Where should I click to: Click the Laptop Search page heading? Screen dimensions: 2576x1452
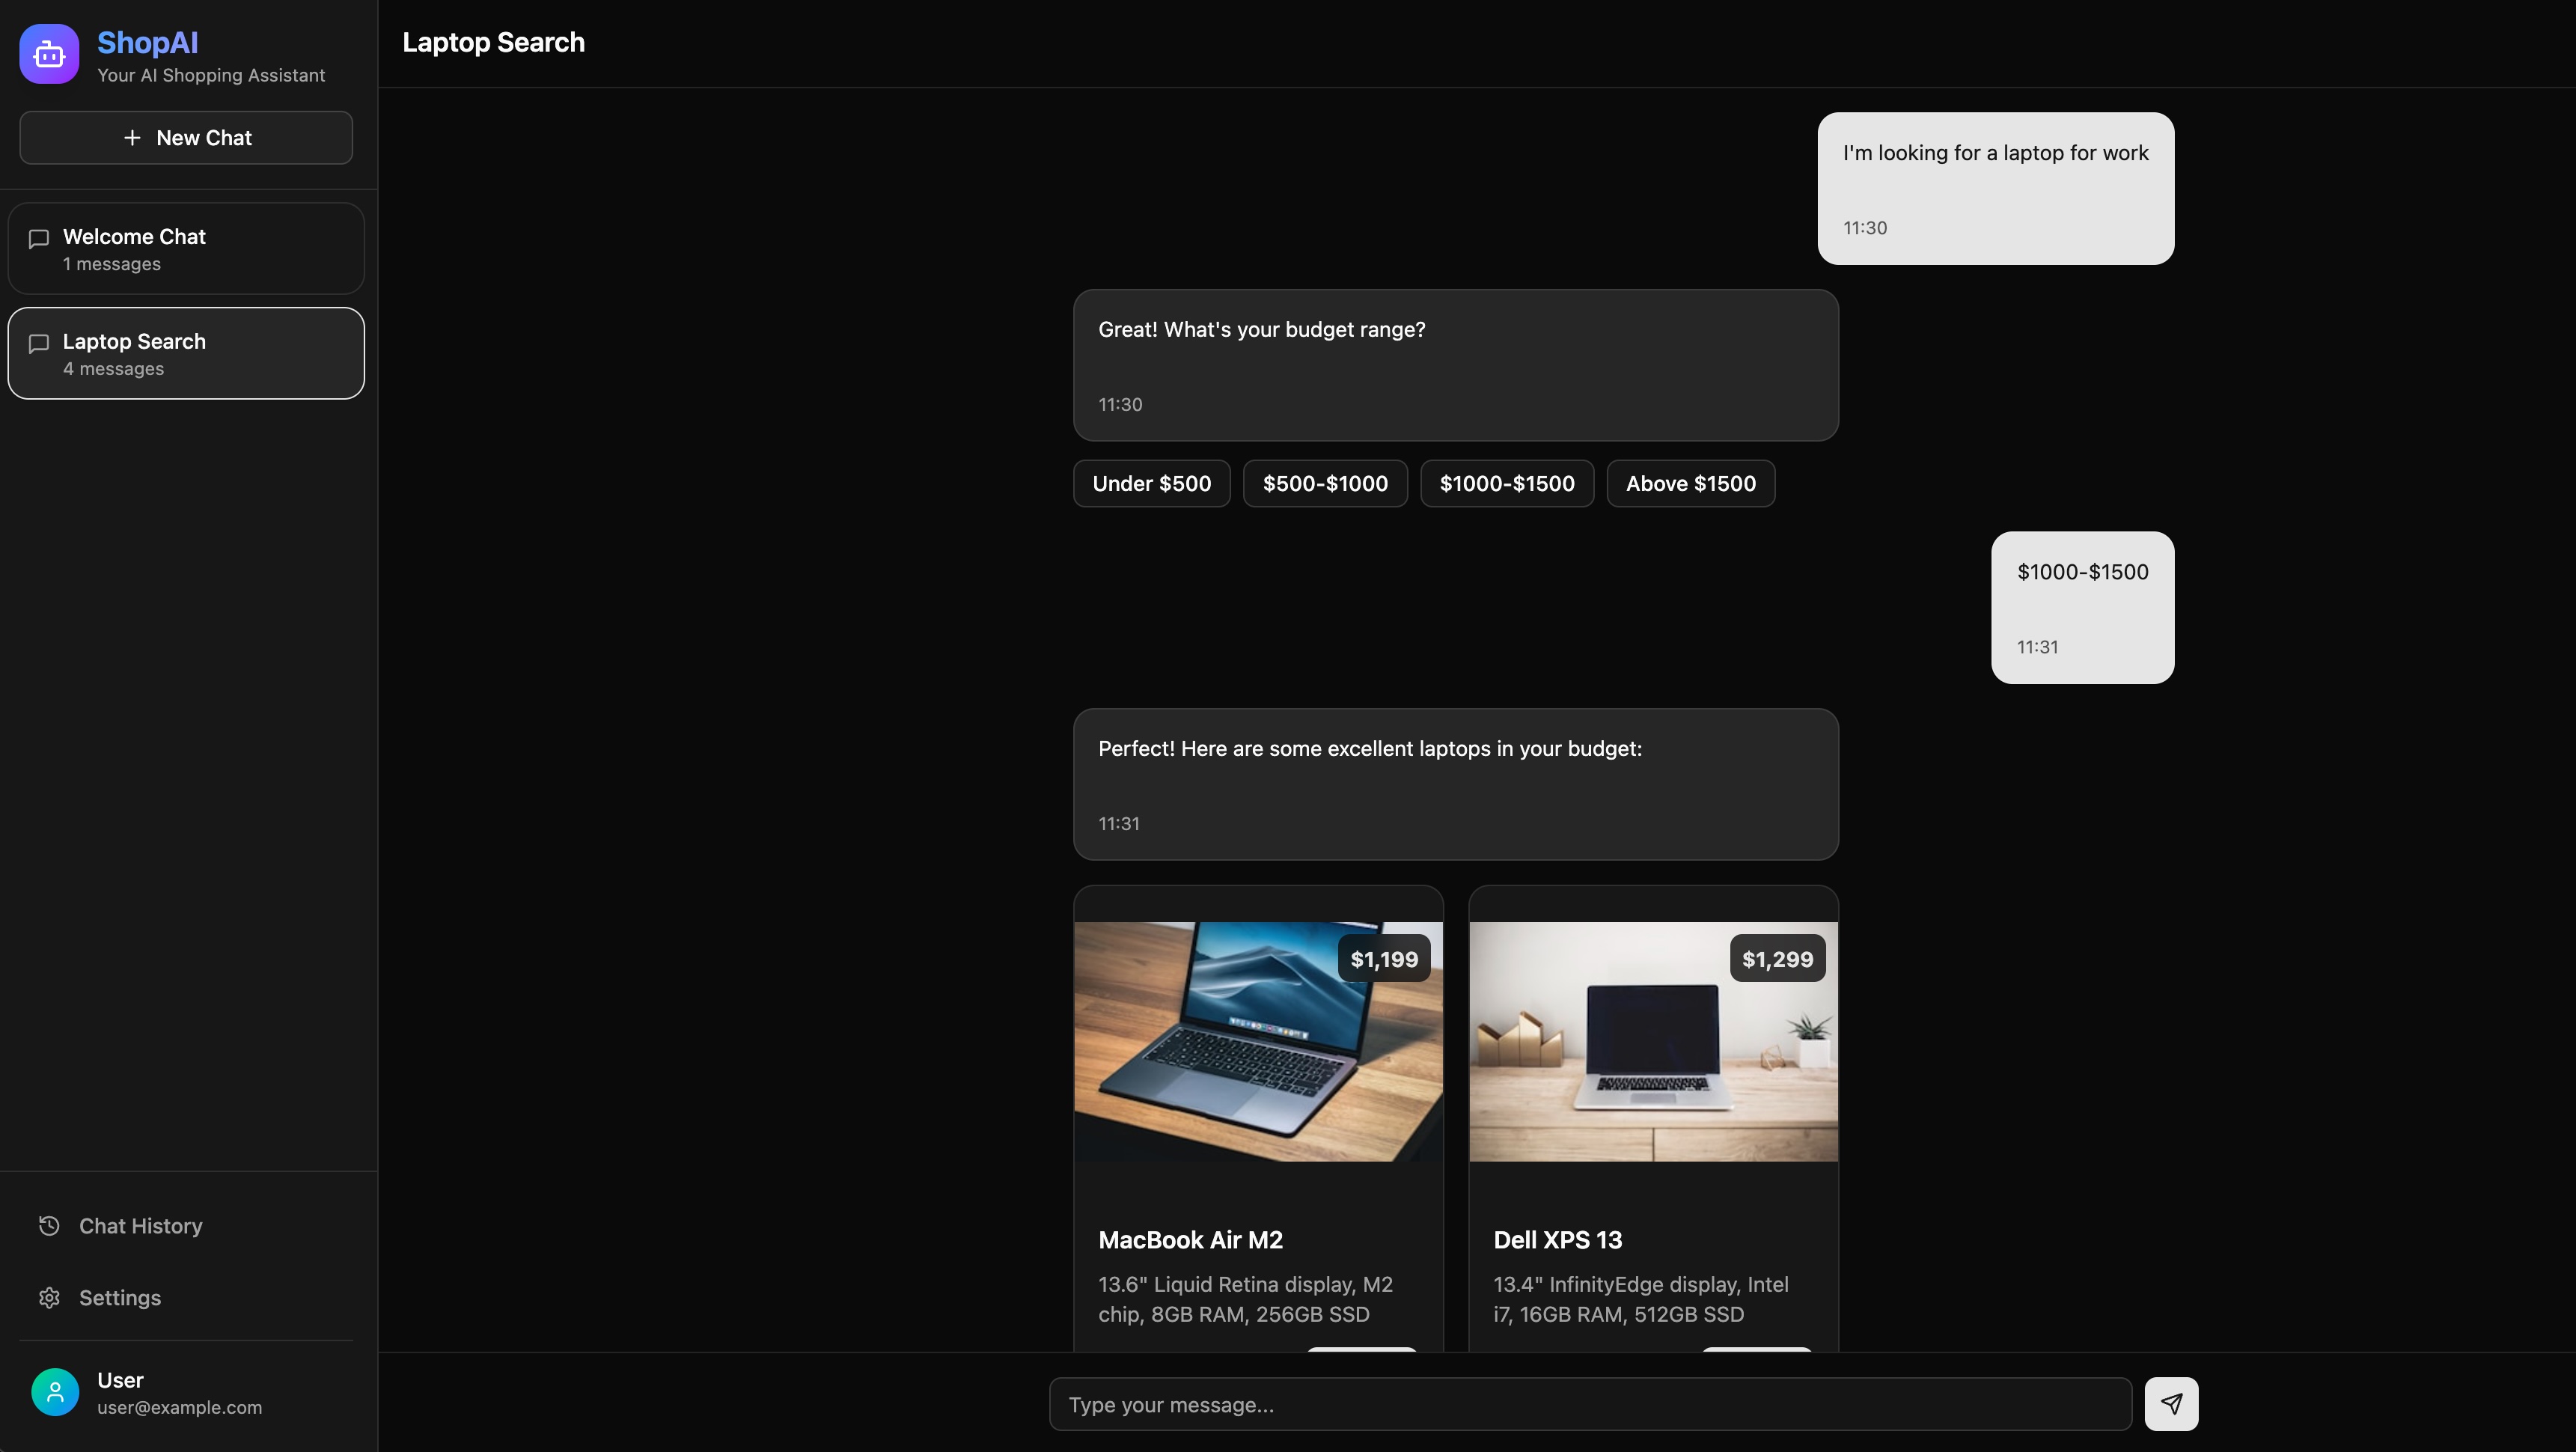[x=494, y=42]
